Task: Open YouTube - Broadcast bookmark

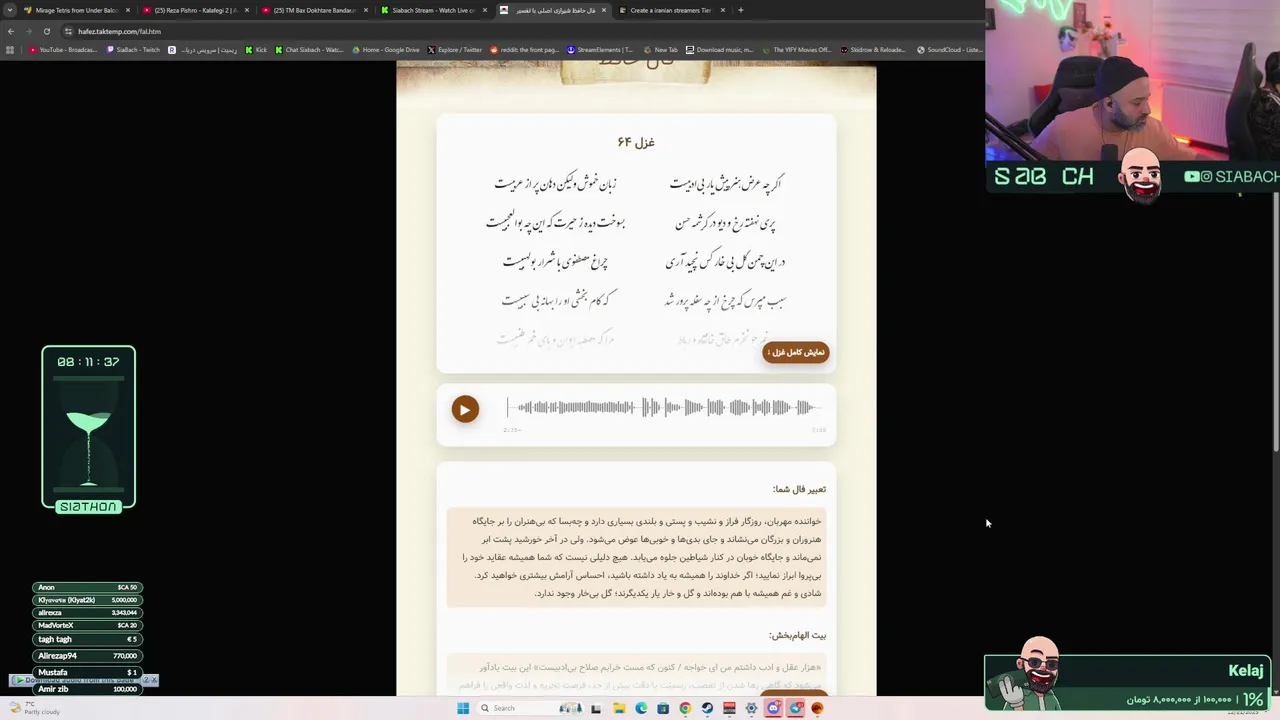Action: pyautogui.click(x=63, y=50)
